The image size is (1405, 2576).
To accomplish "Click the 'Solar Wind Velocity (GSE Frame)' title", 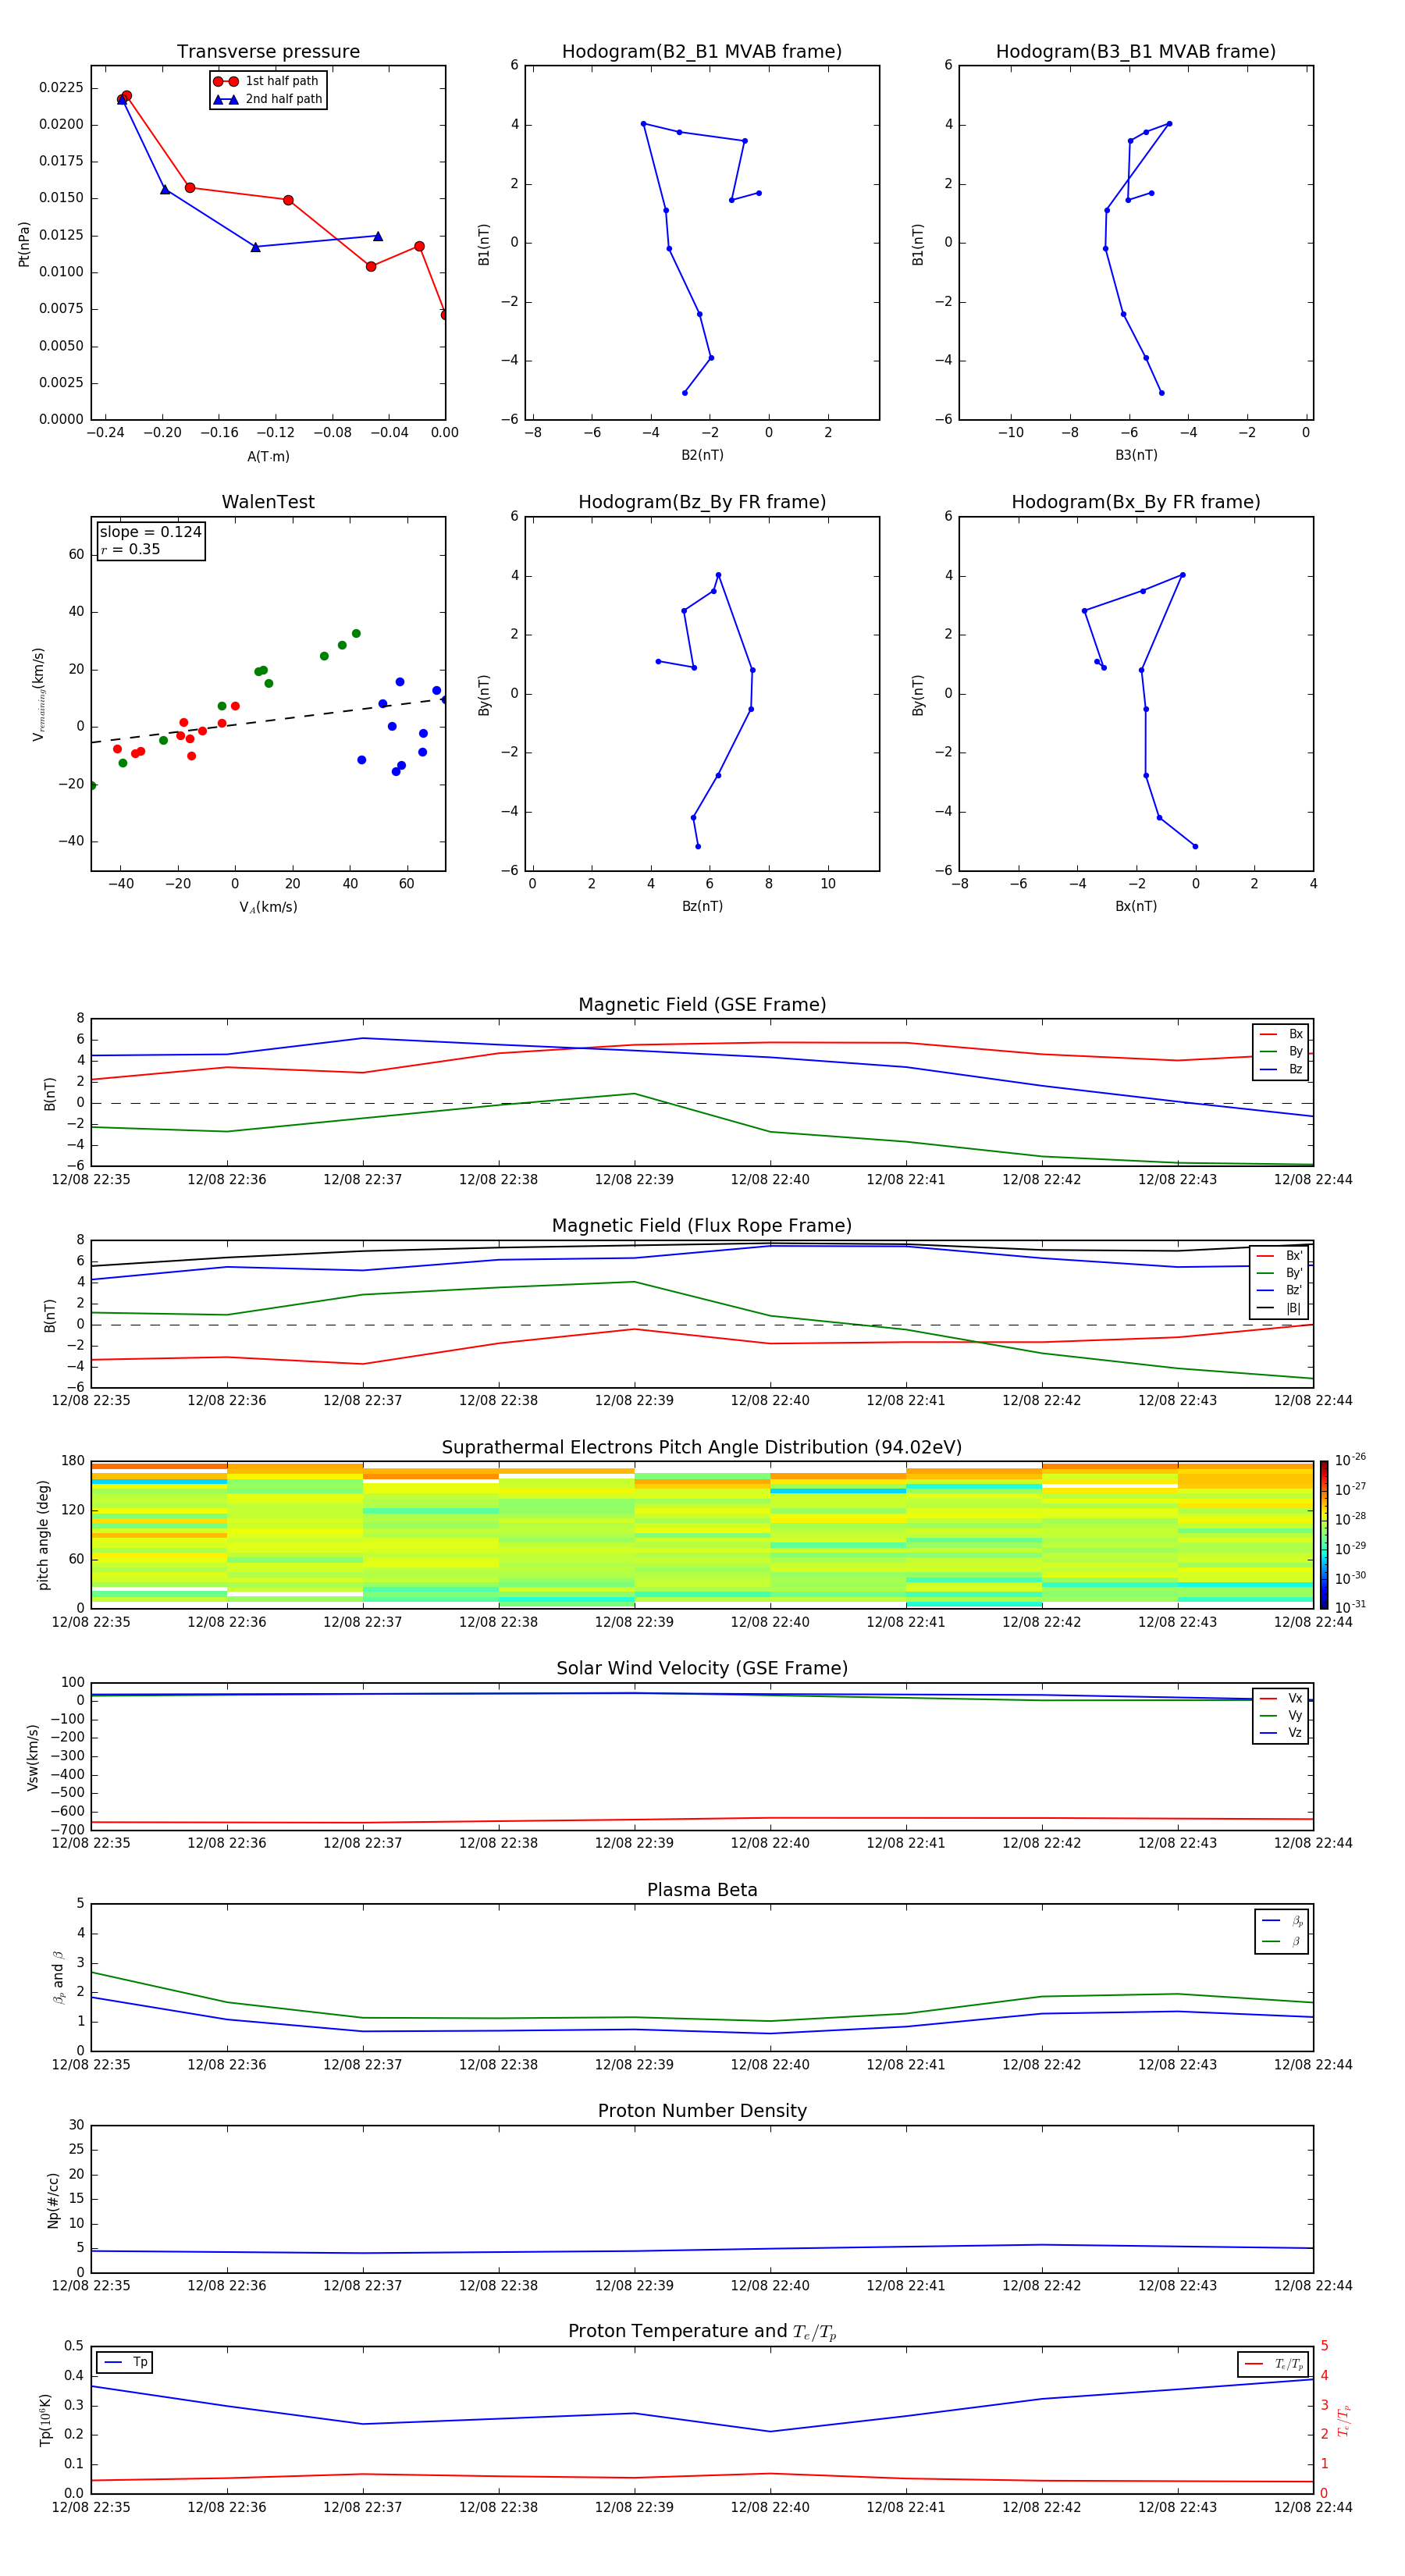I will click(x=702, y=1668).
